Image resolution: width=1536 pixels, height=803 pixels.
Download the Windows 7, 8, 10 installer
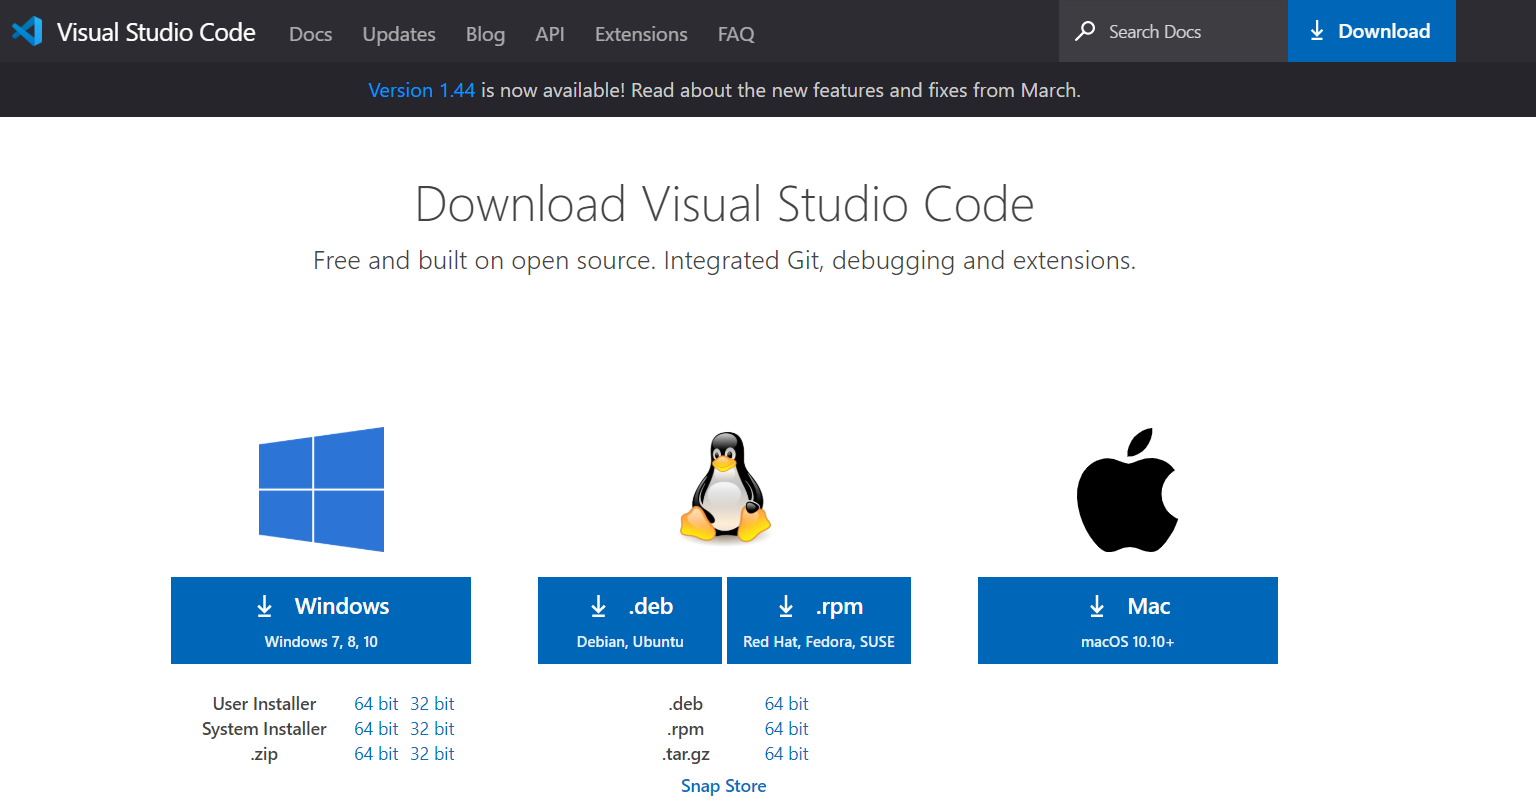click(321, 620)
